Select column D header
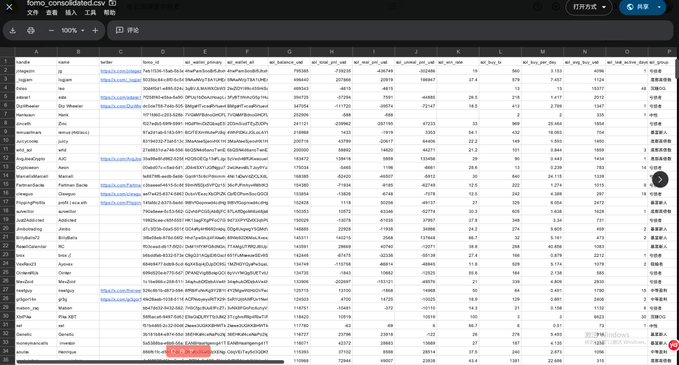The image size is (679, 365). point(162,52)
